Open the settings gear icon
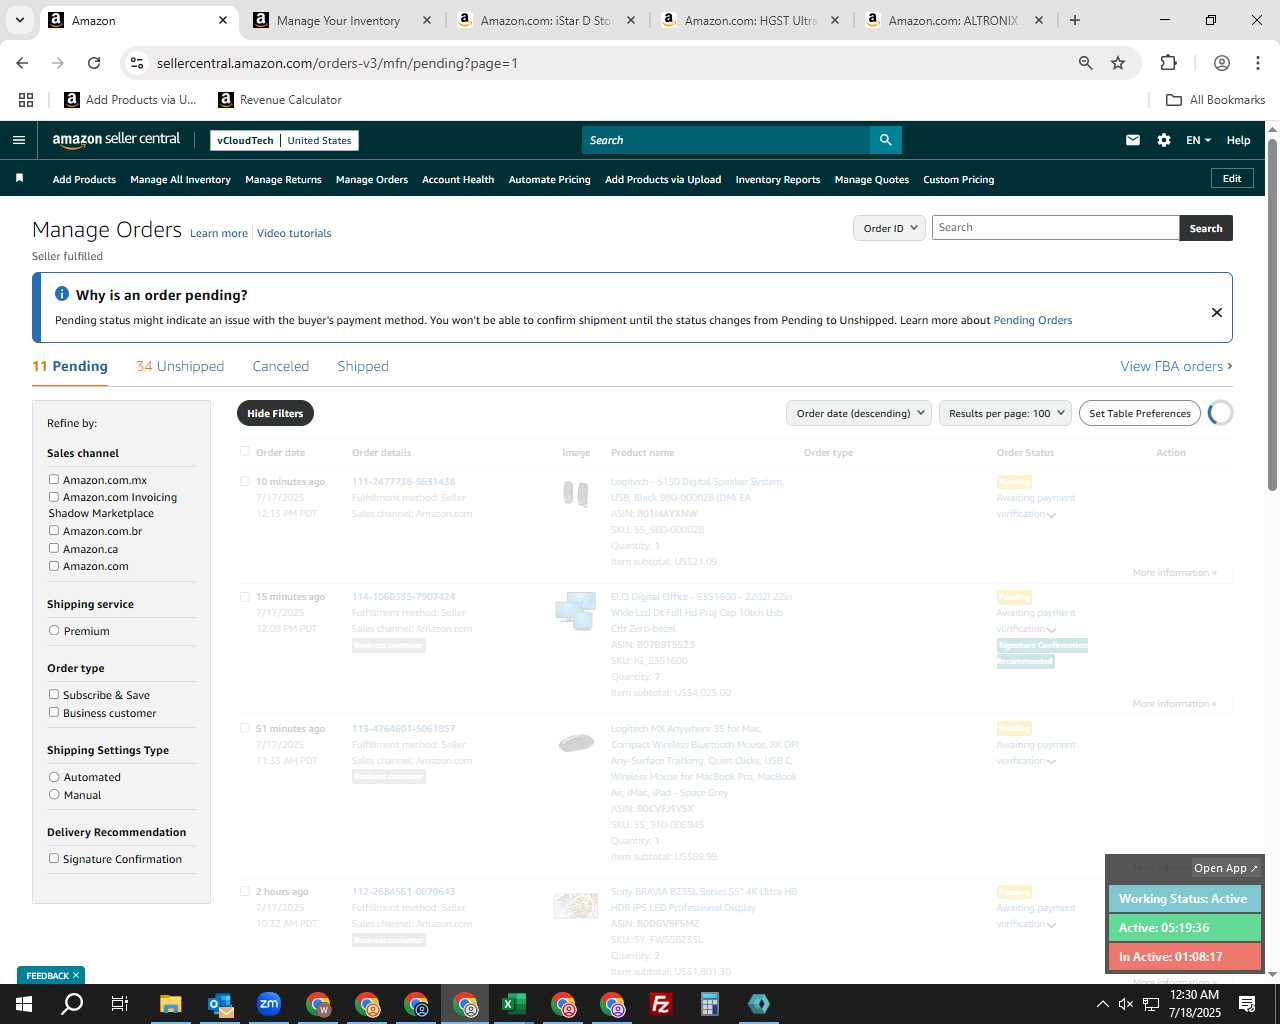This screenshot has width=1280, height=1024. (1164, 140)
